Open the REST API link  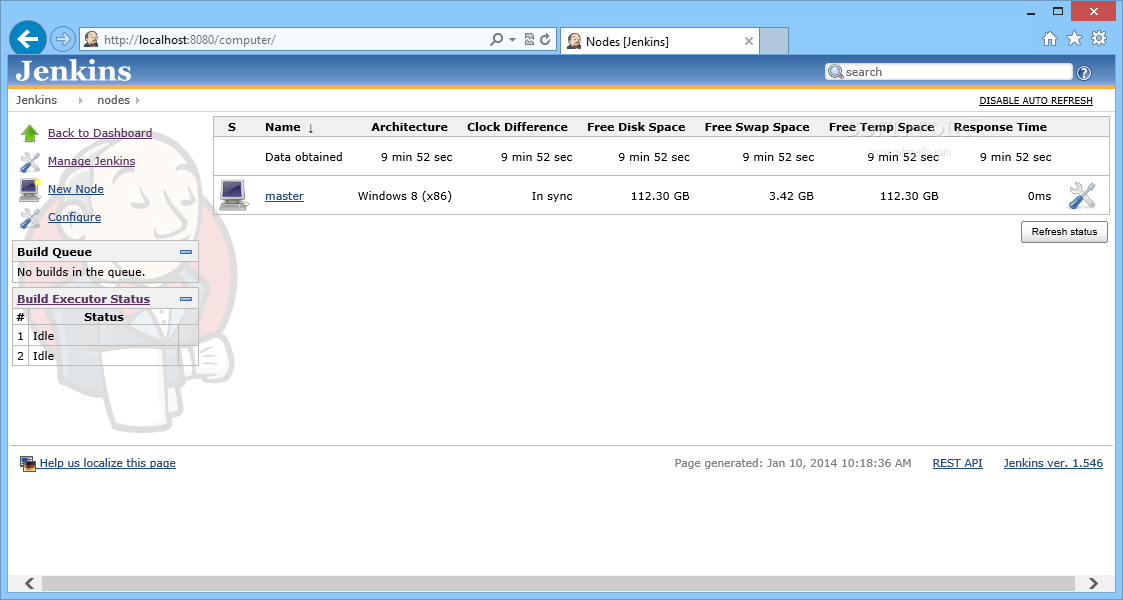click(958, 463)
